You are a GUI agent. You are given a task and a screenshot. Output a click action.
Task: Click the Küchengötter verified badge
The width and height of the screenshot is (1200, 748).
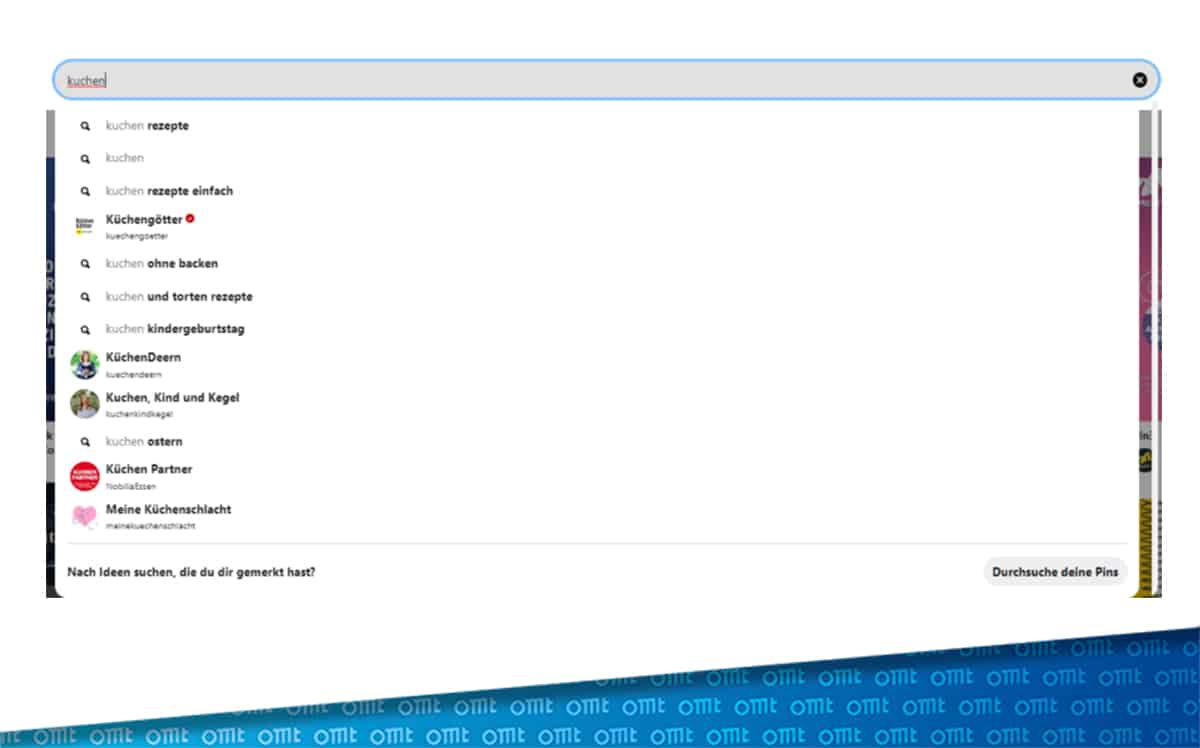pyautogui.click(x=190, y=219)
